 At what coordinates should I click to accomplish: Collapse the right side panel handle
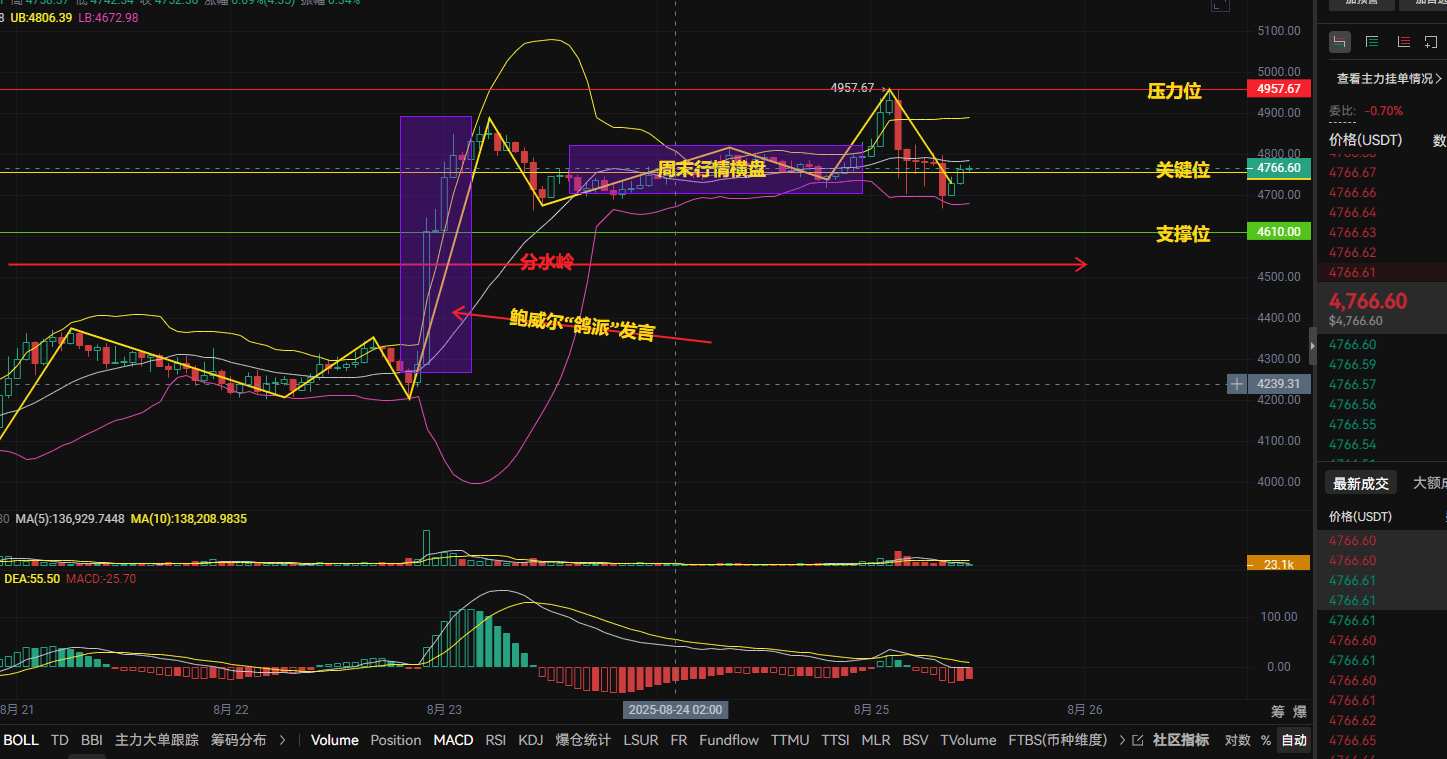point(1313,346)
